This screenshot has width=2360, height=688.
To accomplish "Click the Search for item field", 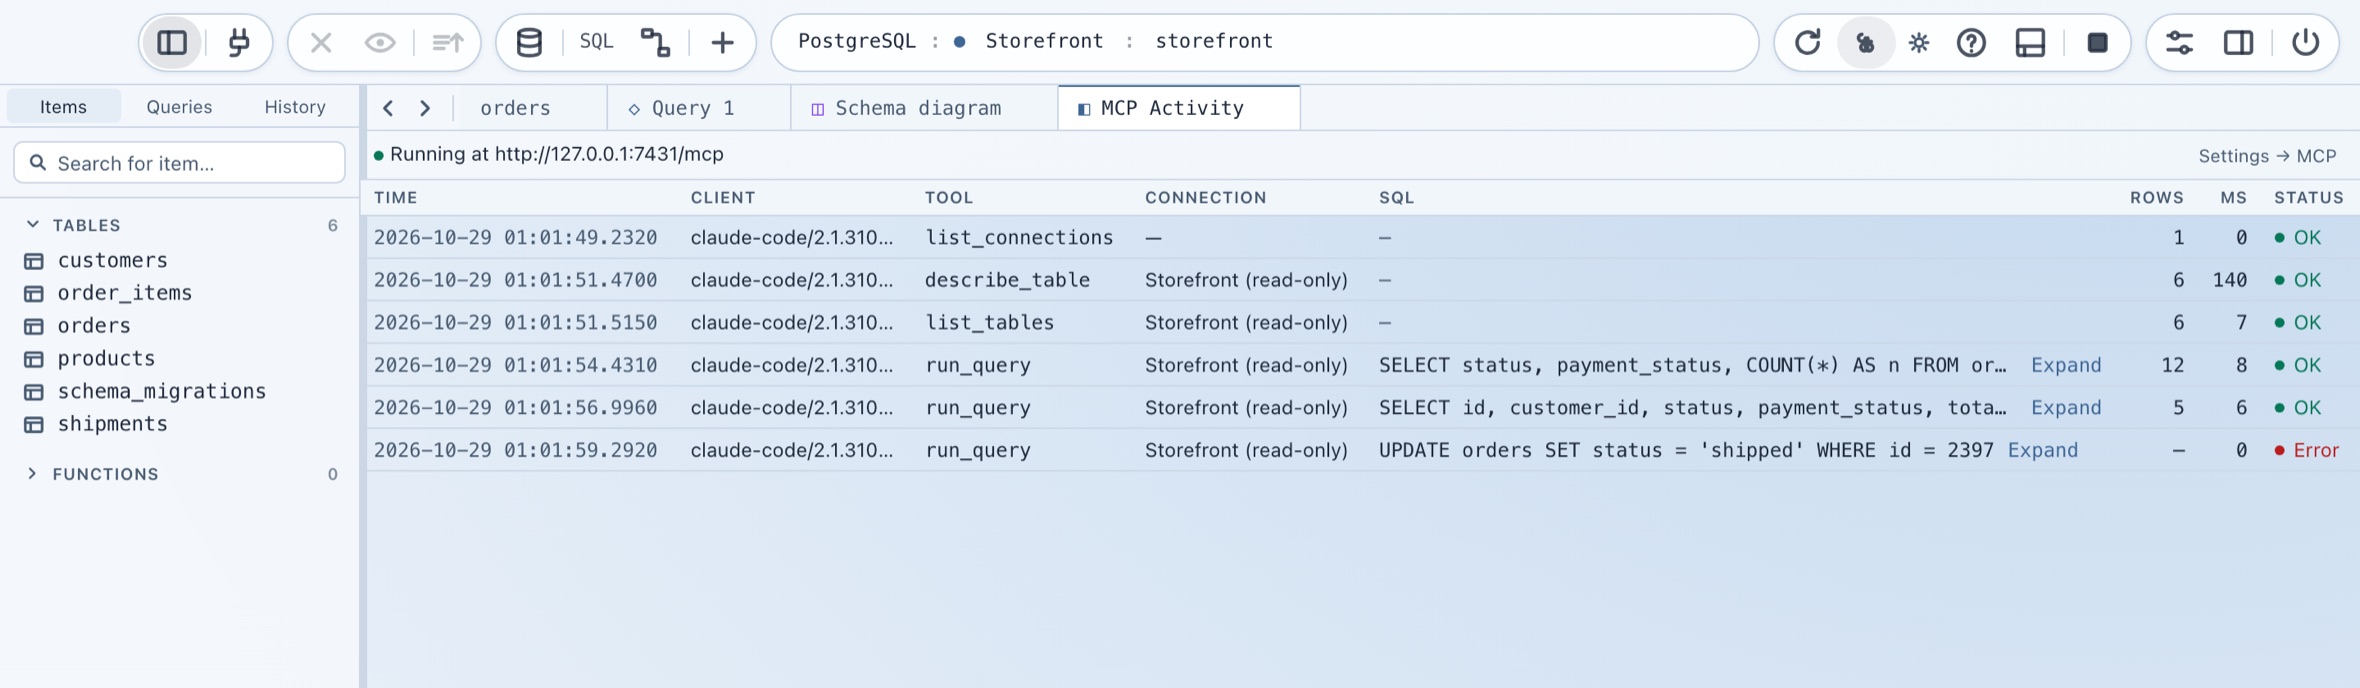I will point(180,162).
